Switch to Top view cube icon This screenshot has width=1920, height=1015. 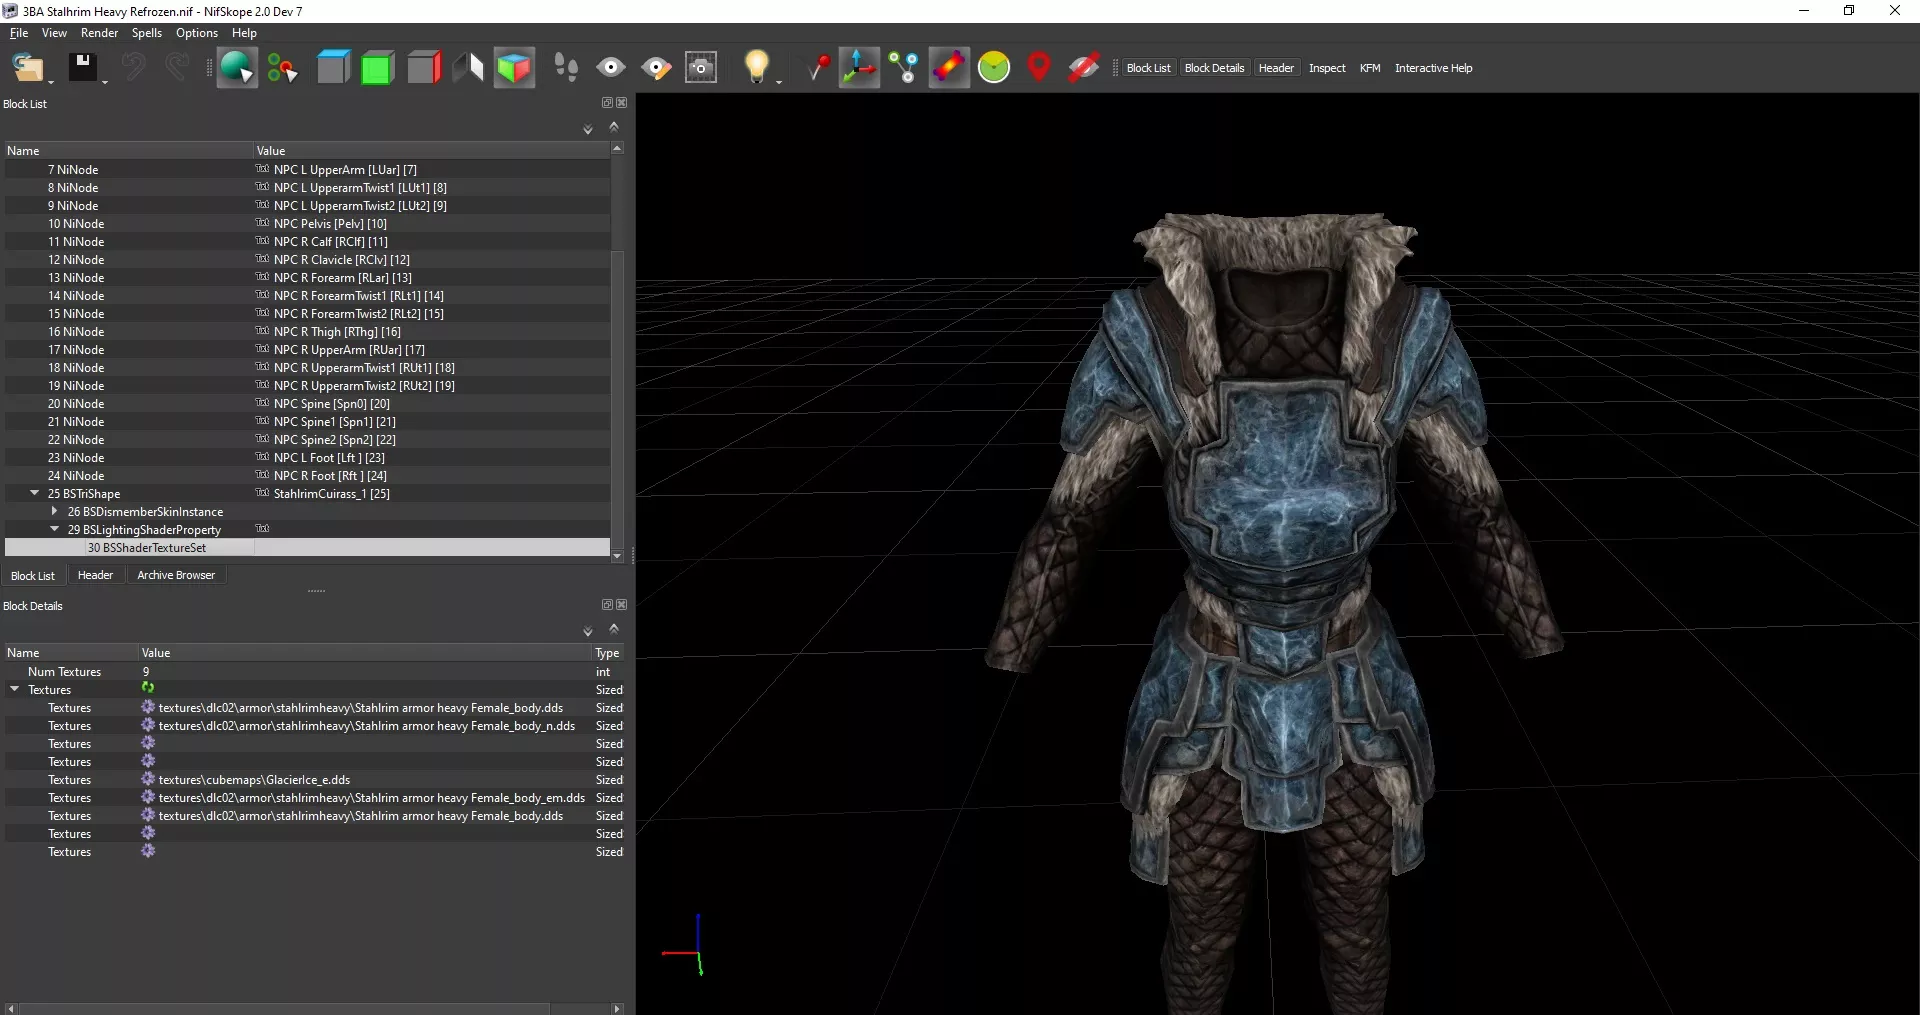pos(333,68)
